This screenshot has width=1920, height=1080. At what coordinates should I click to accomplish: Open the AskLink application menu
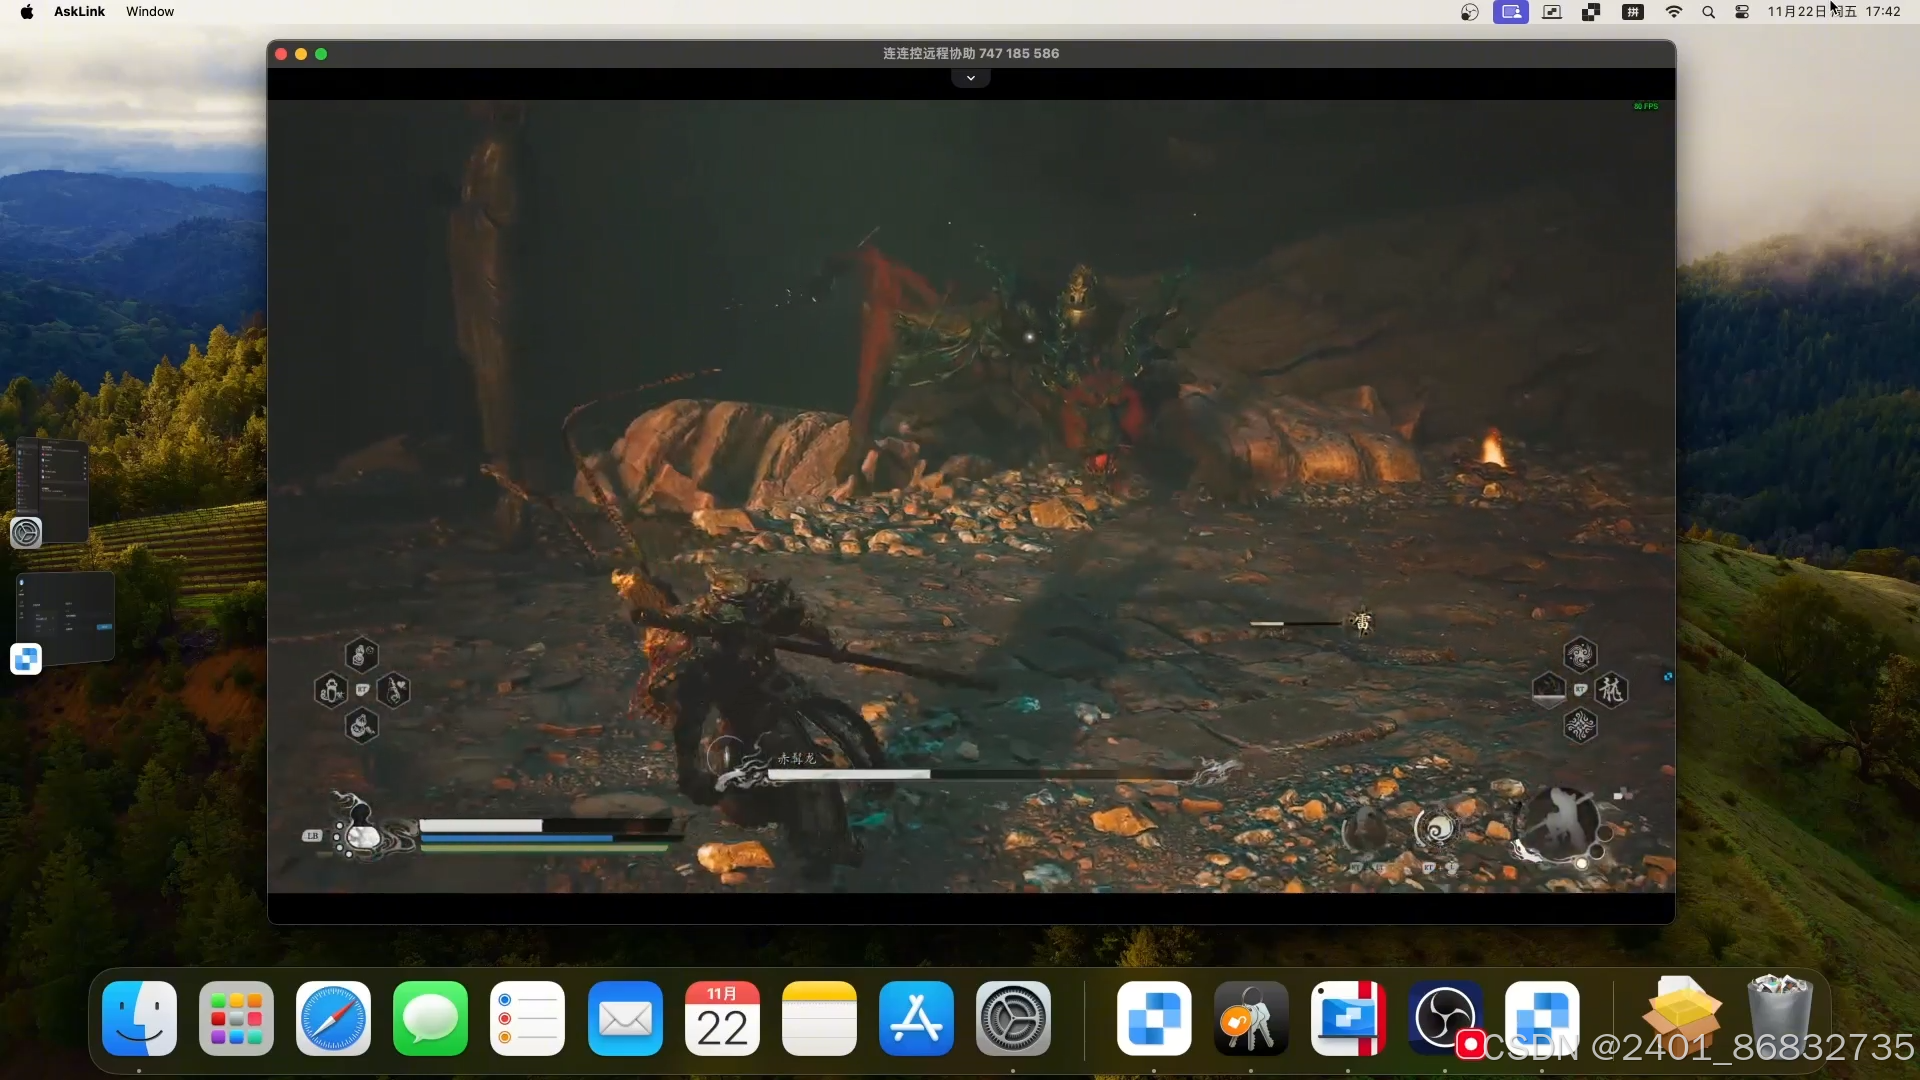[79, 12]
